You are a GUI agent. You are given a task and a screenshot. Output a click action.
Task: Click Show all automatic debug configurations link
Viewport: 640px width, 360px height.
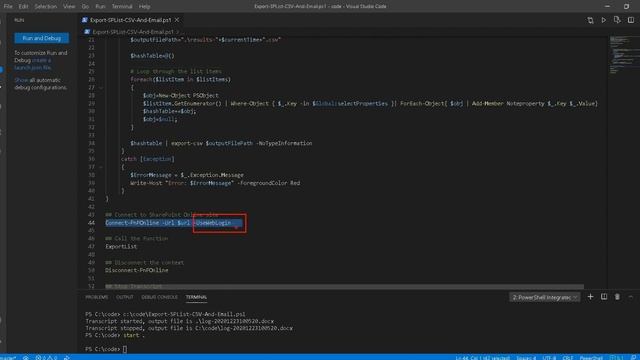pyautogui.click(x=21, y=80)
